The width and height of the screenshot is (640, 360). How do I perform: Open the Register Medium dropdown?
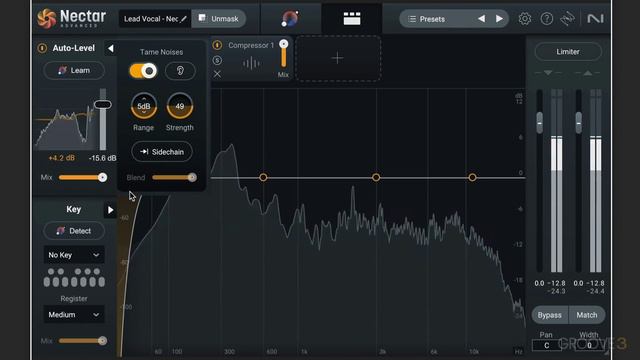[74, 315]
